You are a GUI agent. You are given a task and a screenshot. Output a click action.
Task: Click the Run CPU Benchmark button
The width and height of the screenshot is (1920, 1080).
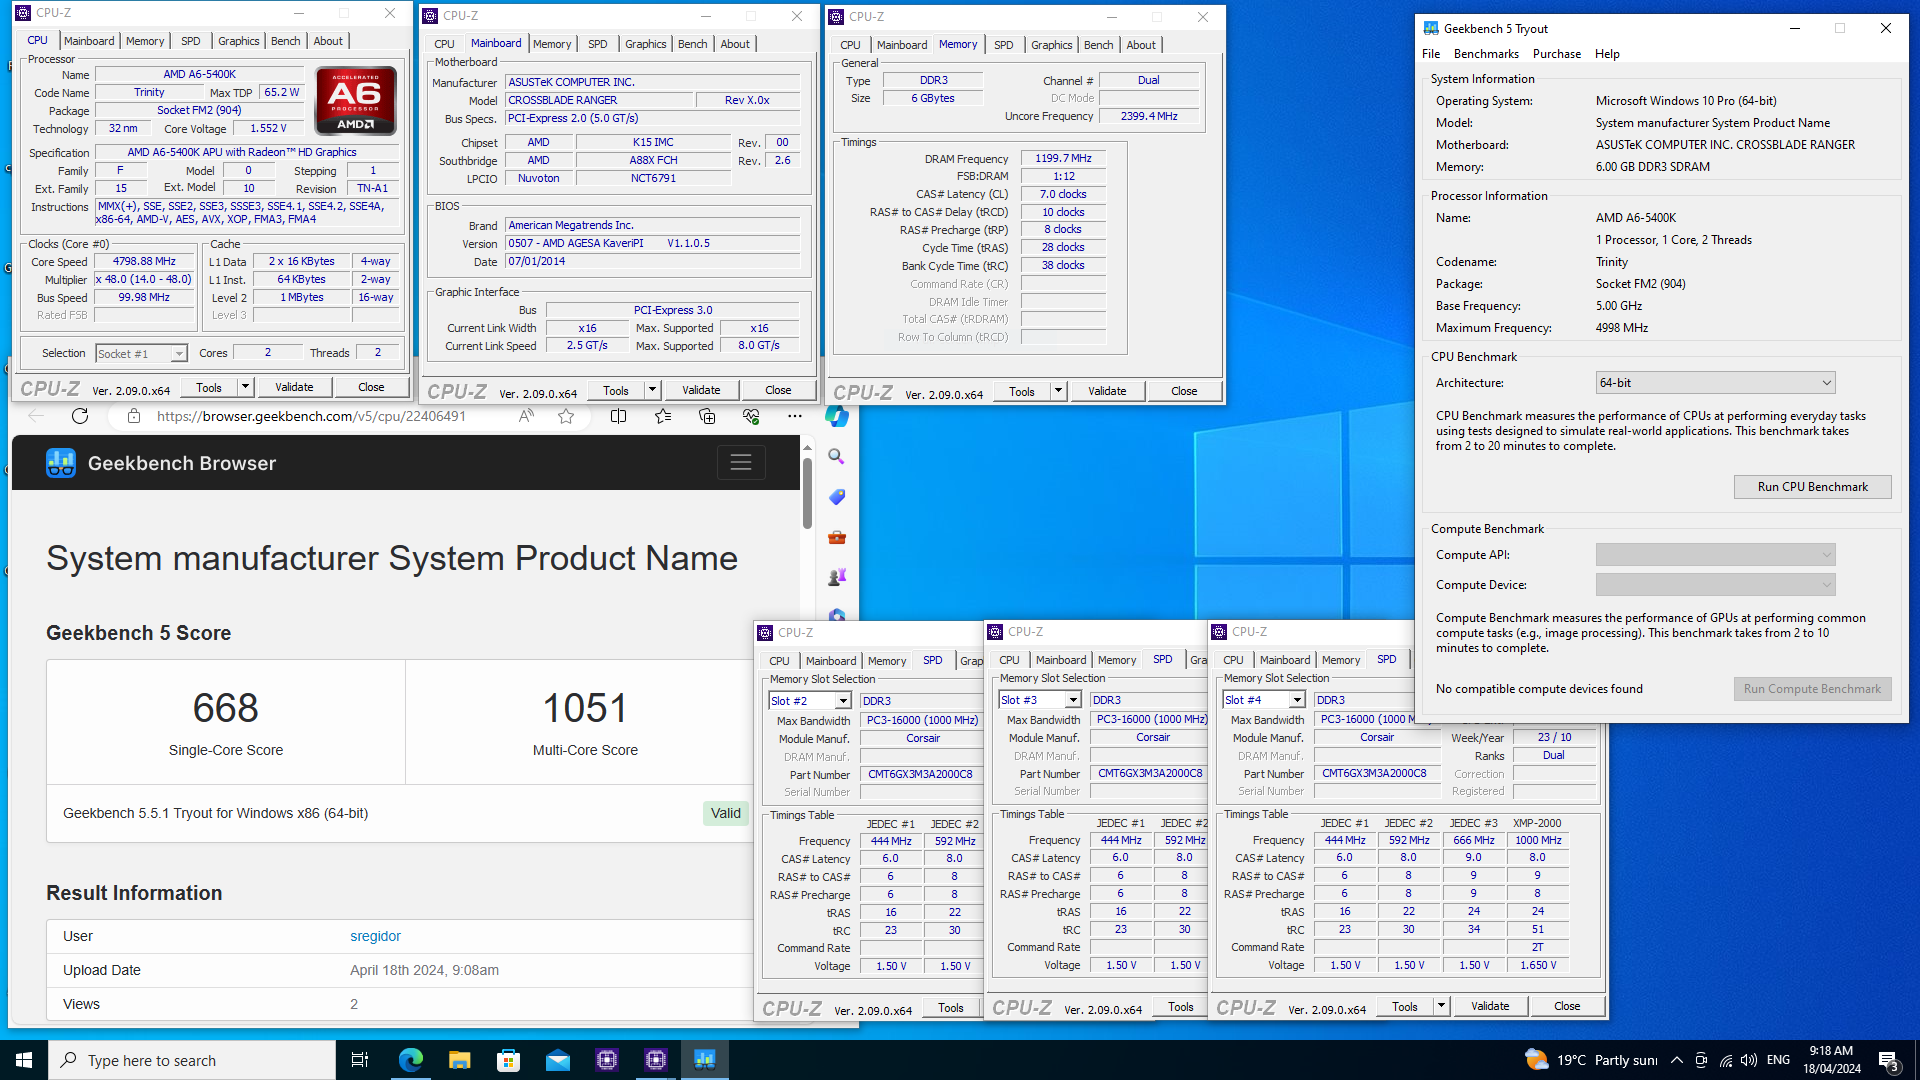pos(1812,487)
